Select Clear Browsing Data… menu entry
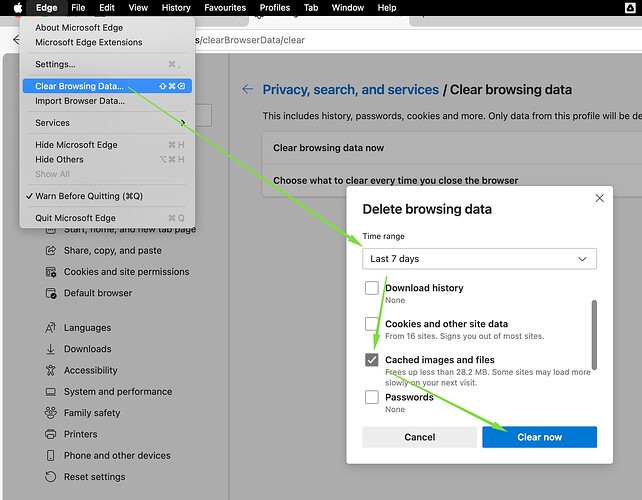 click(107, 86)
